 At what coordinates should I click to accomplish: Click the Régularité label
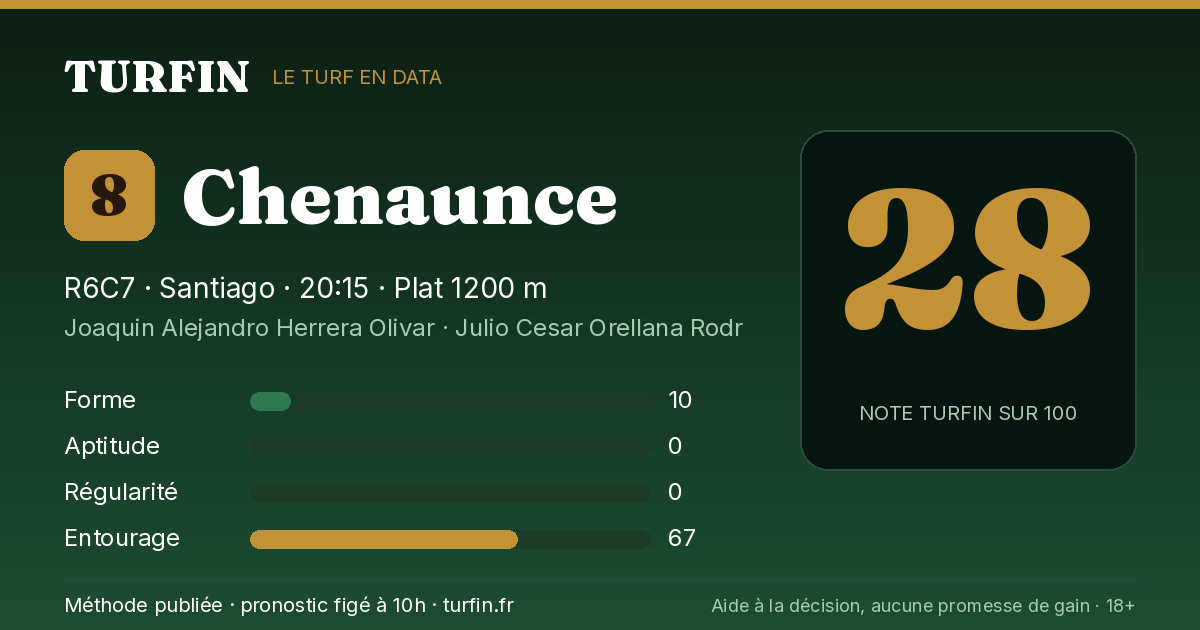[121, 492]
